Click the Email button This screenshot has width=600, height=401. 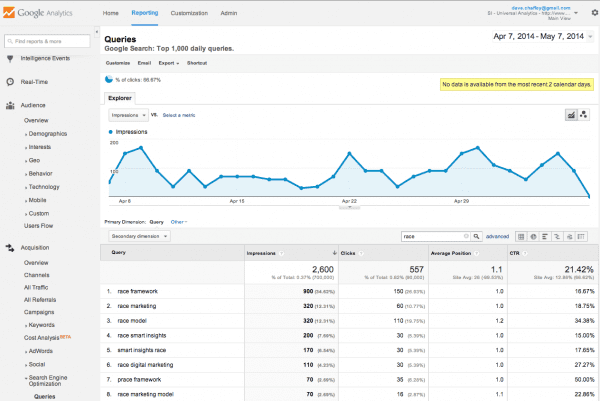(144, 63)
